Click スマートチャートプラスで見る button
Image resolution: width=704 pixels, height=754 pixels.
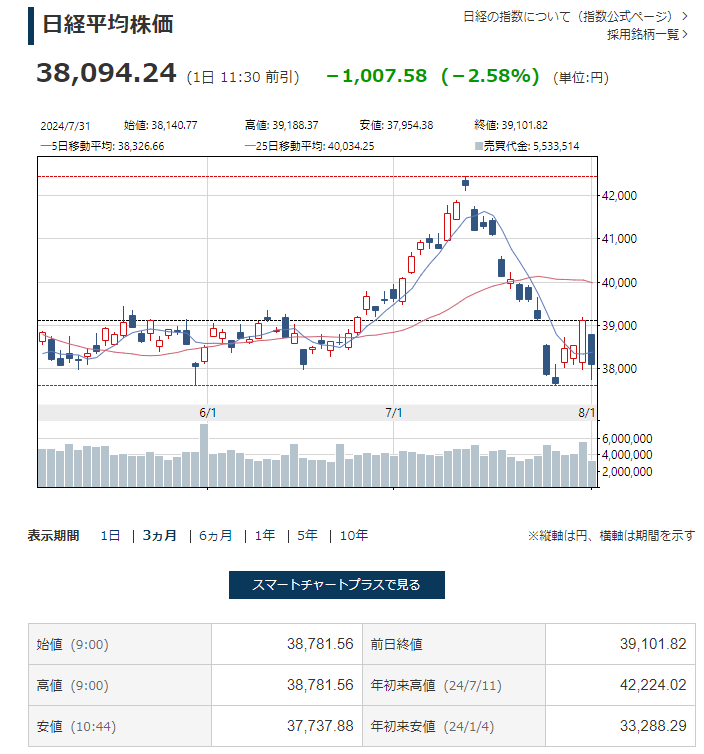[x=337, y=585]
